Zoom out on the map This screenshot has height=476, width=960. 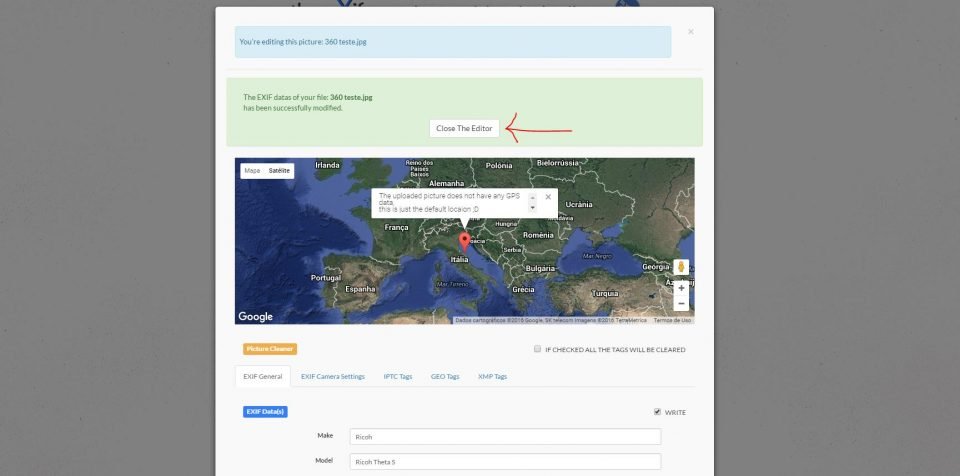(681, 303)
